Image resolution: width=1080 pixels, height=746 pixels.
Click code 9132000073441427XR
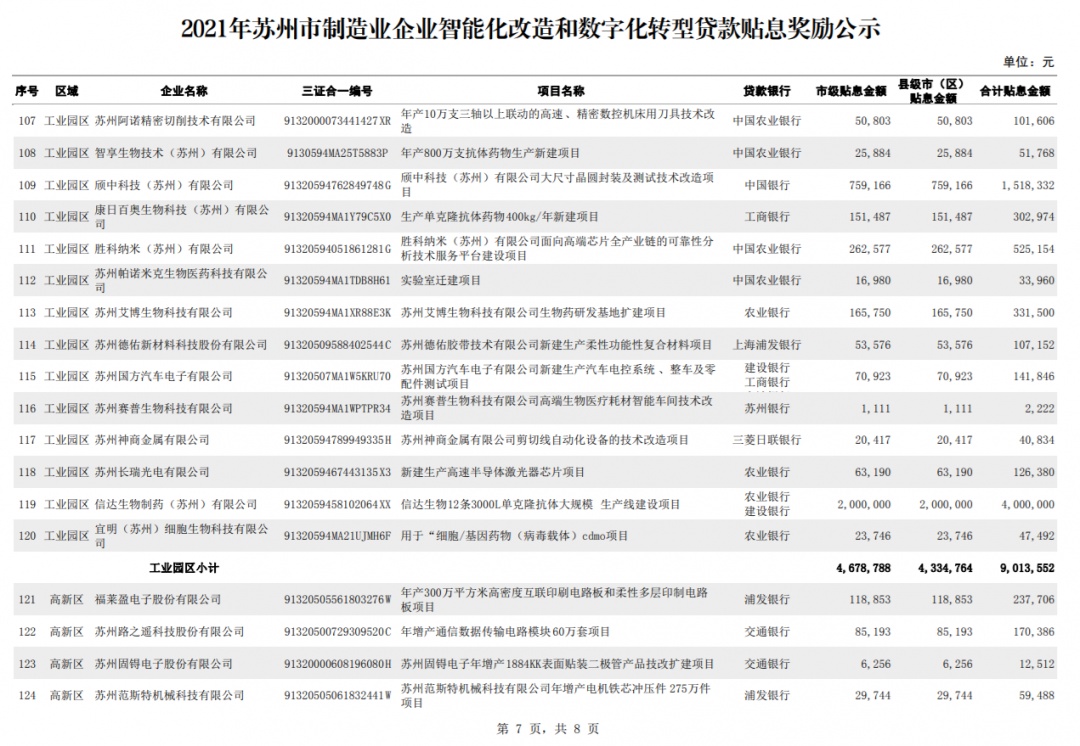(x=338, y=121)
